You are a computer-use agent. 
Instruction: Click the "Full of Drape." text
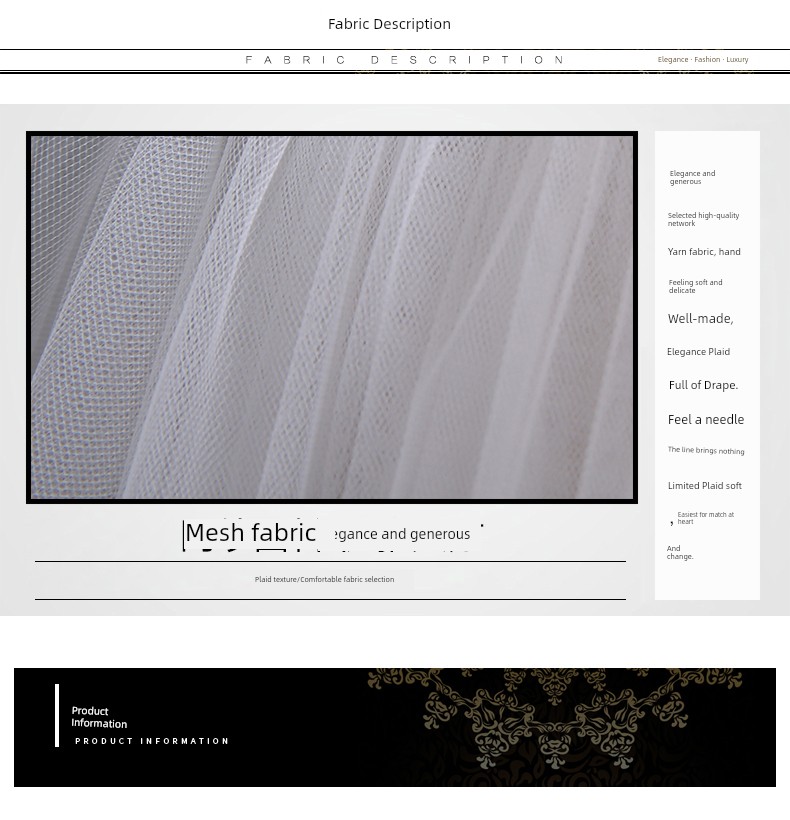(x=703, y=385)
